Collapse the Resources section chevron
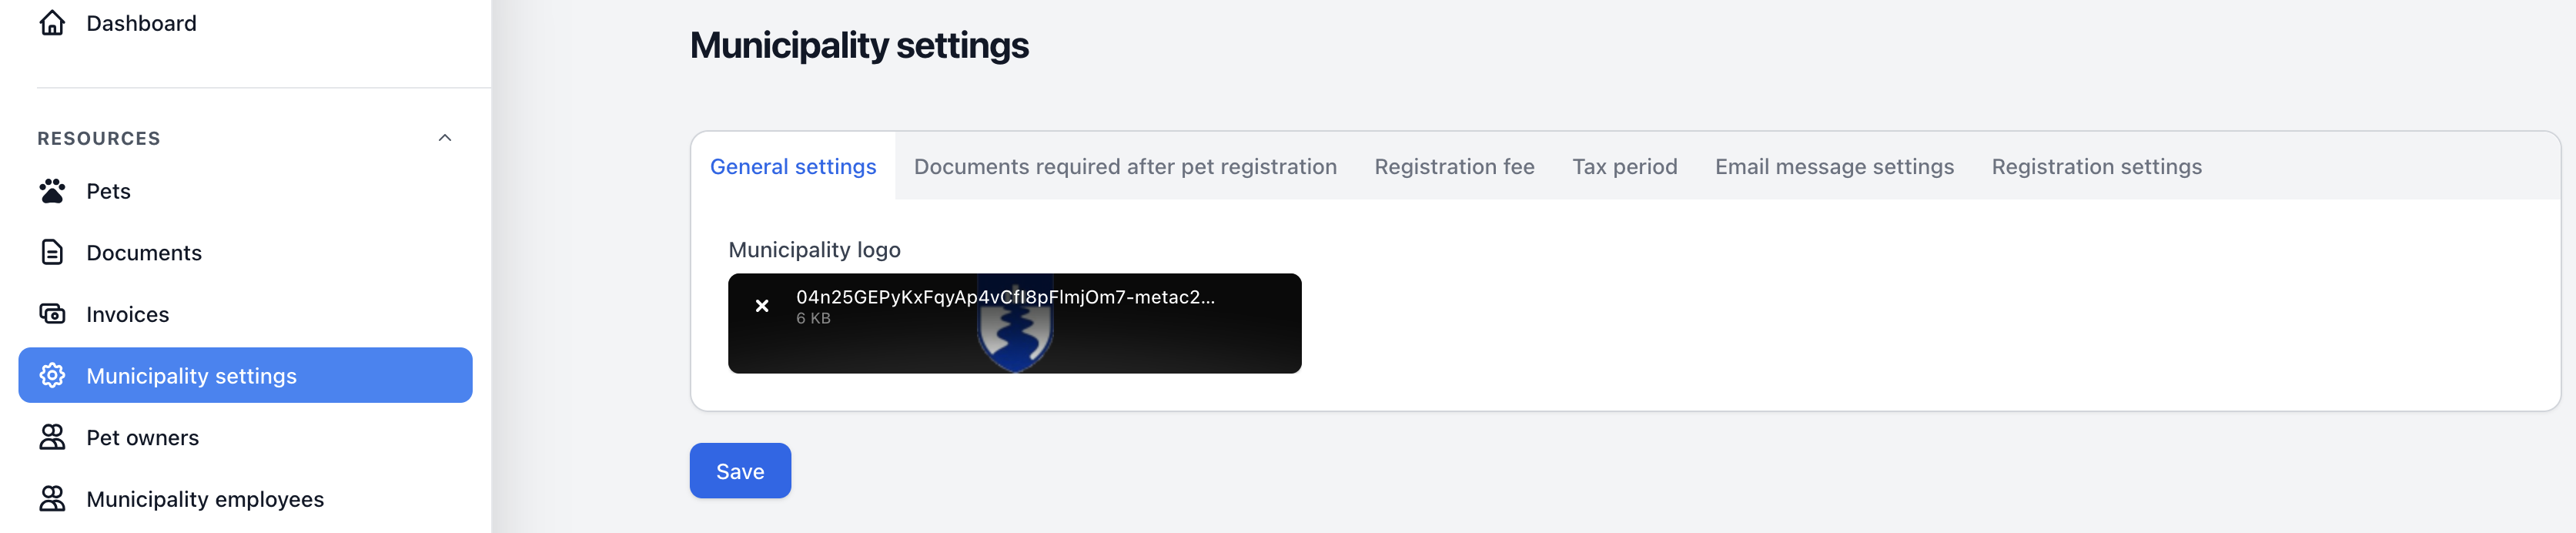The width and height of the screenshot is (2576, 533). 445,138
